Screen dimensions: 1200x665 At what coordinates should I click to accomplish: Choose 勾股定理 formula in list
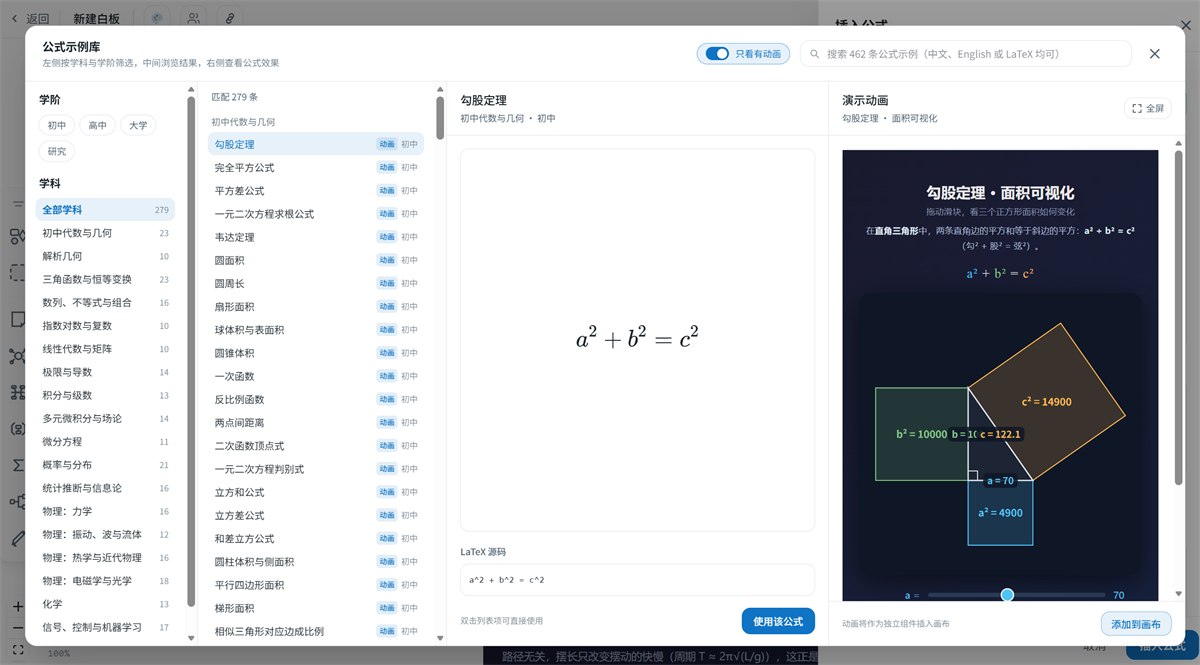316,144
